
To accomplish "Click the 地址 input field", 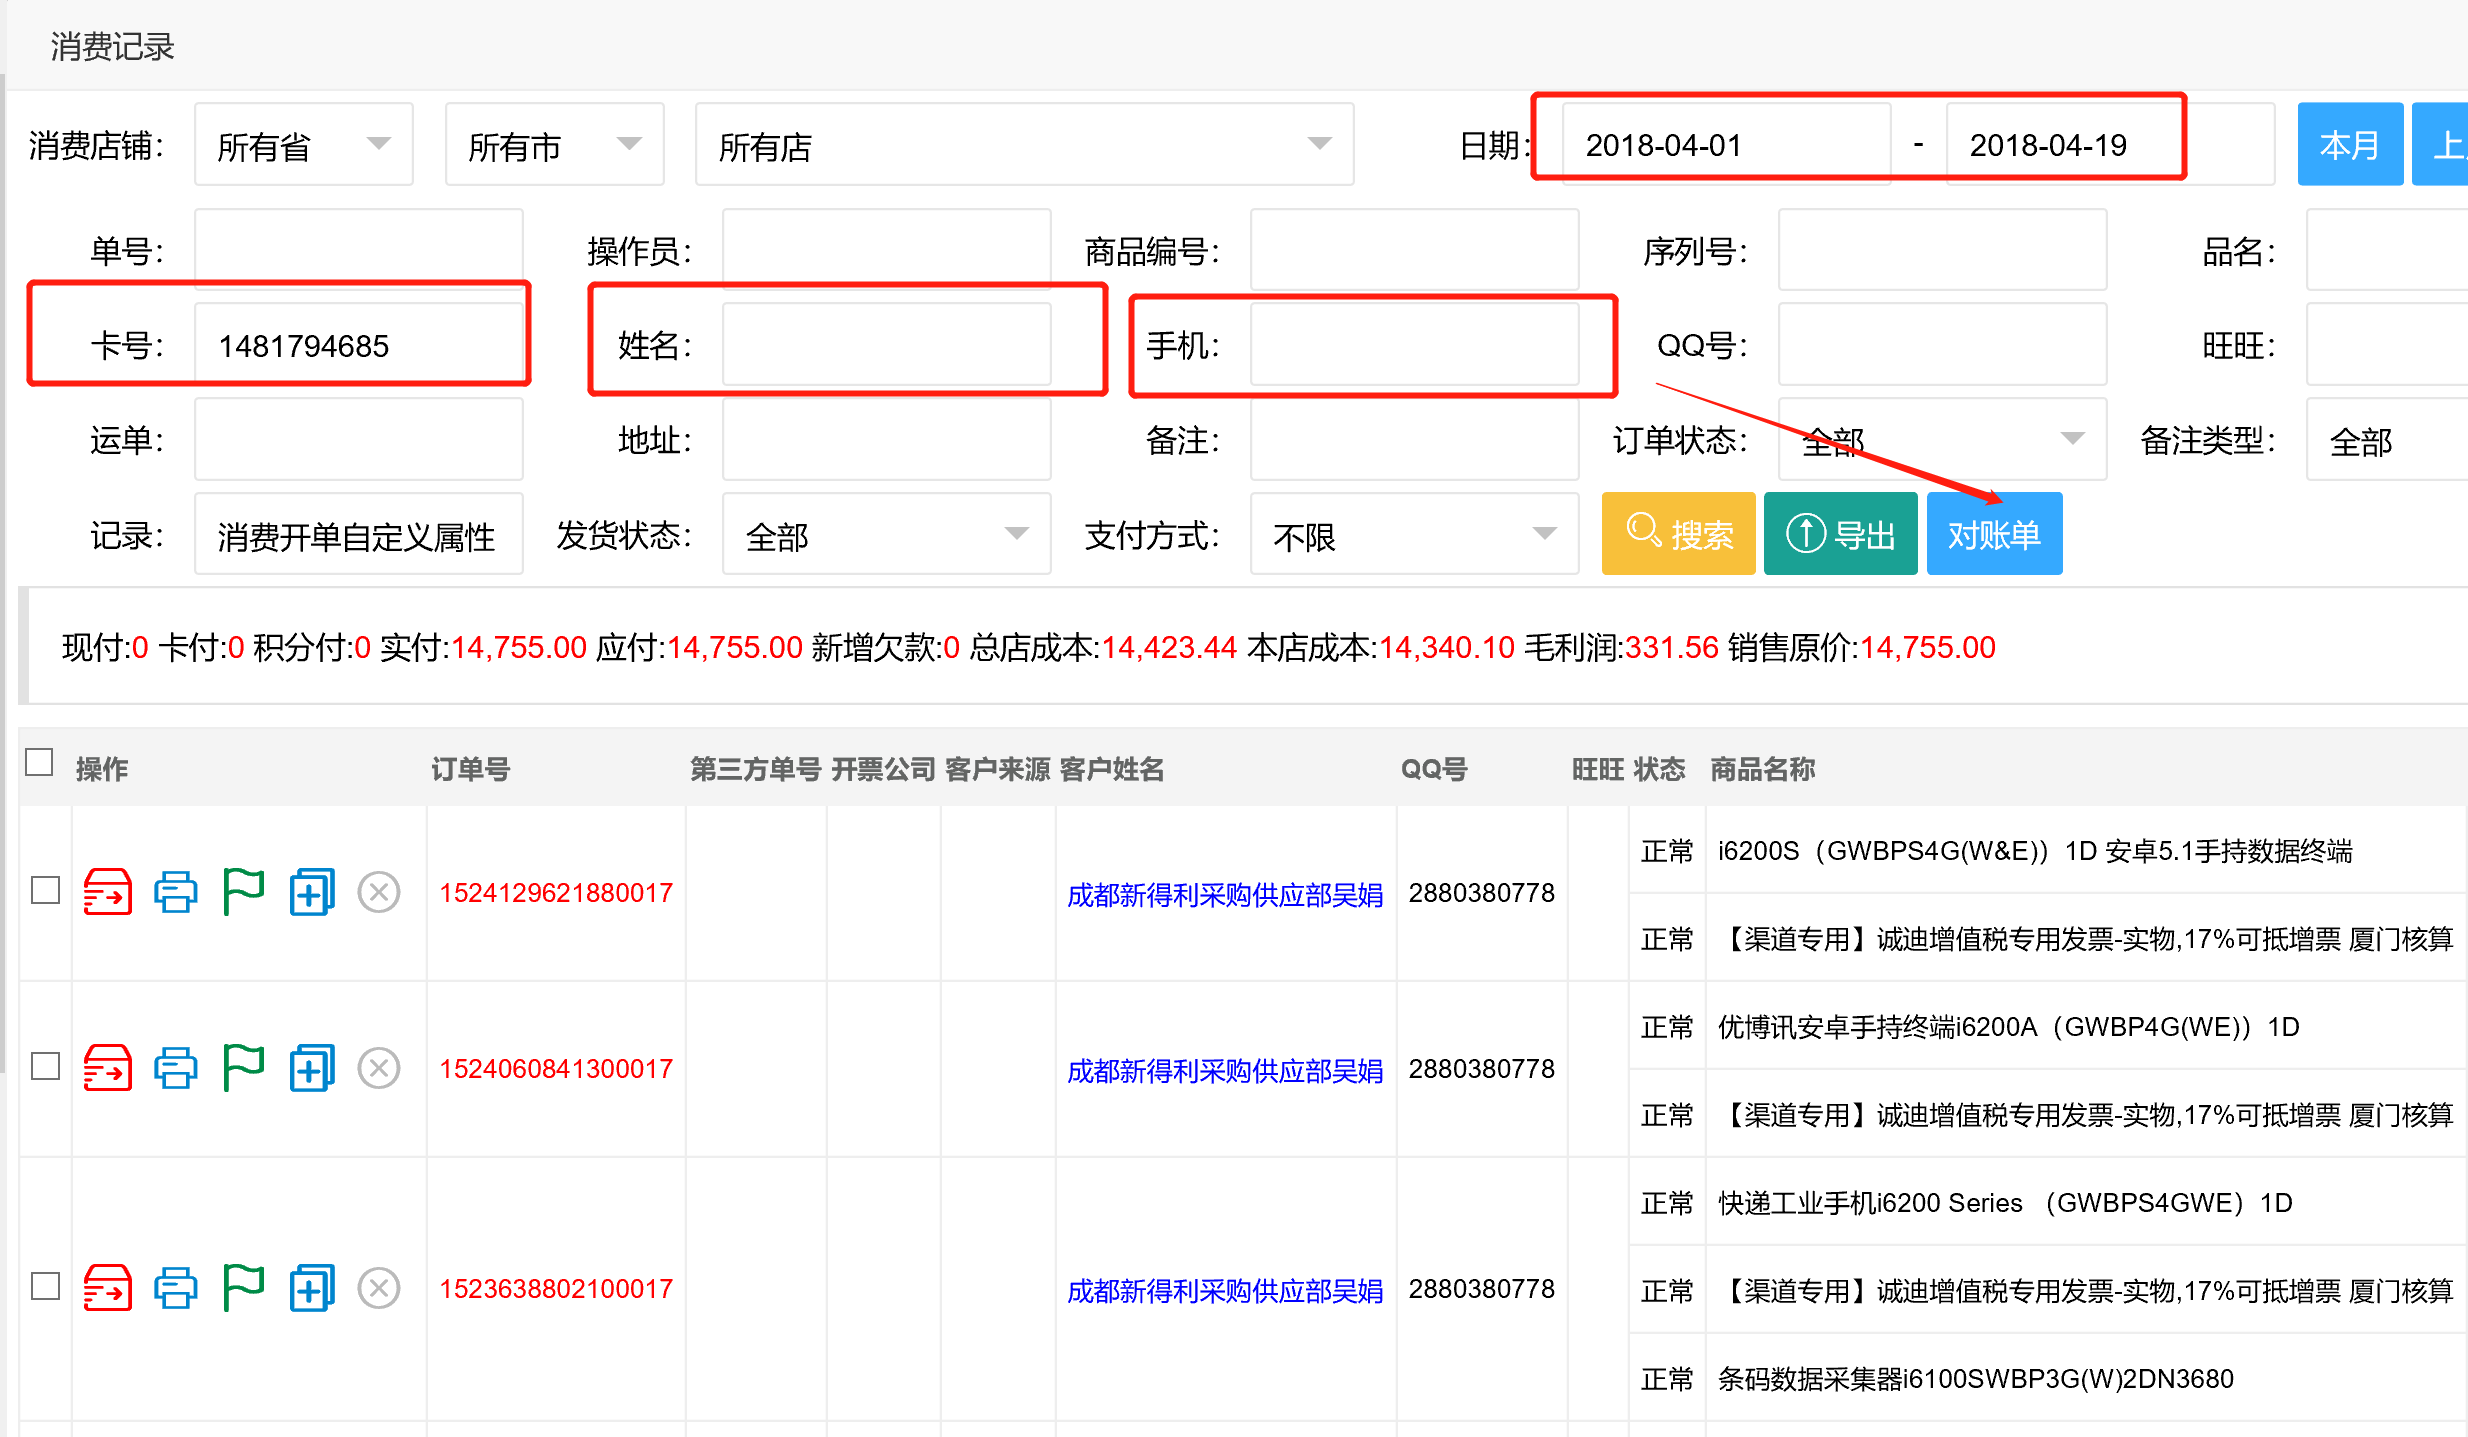I will click(886, 440).
